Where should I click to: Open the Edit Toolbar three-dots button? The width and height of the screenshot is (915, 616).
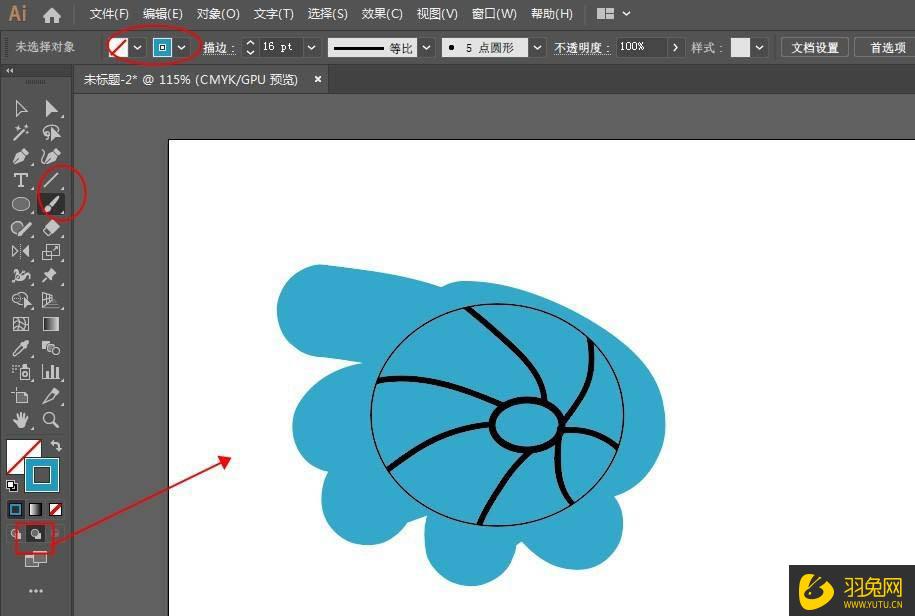36,591
